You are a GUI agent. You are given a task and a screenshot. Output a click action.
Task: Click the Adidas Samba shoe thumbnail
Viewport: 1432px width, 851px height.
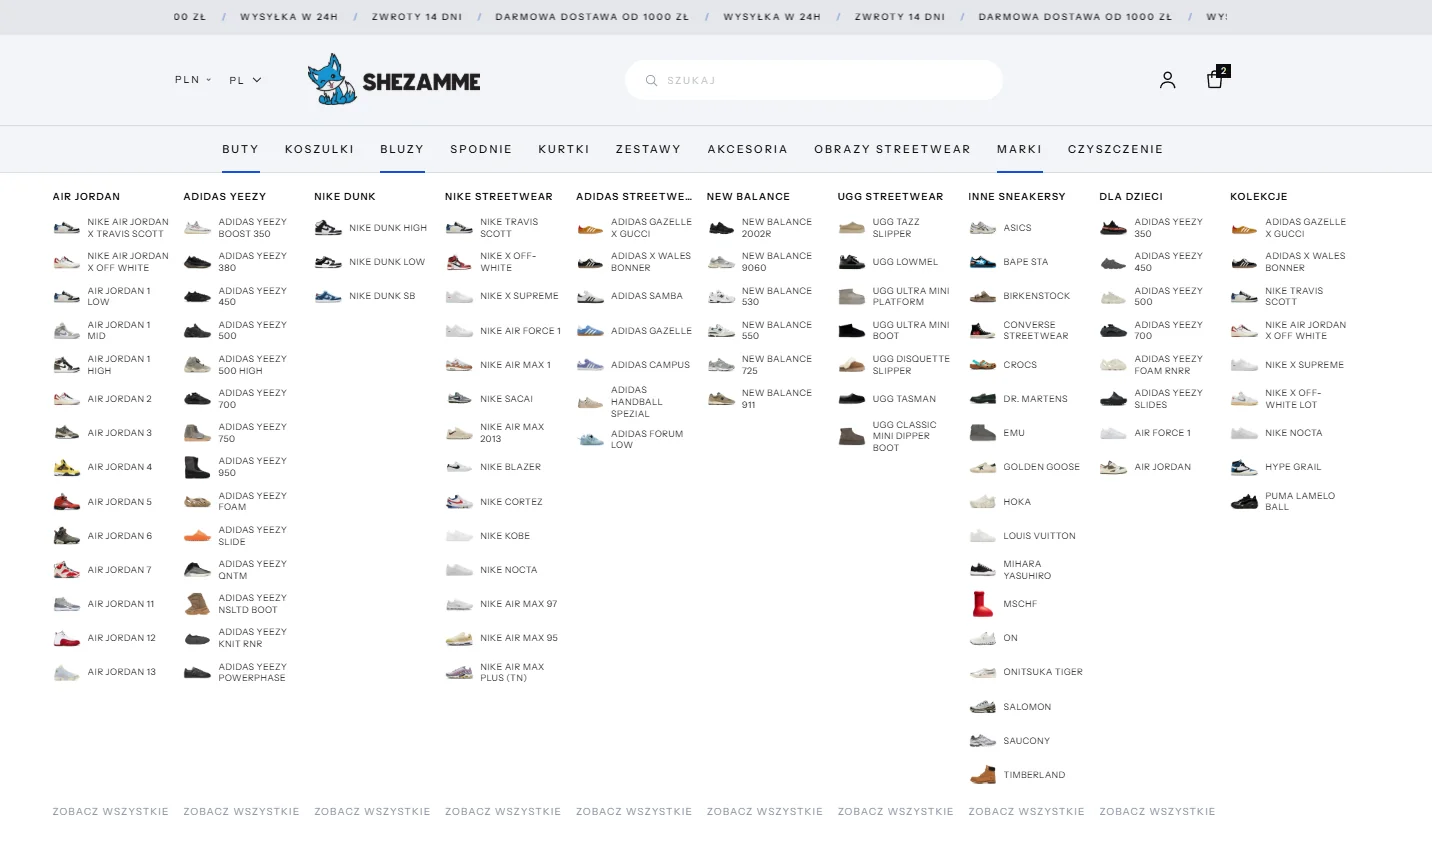coord(590,296)
